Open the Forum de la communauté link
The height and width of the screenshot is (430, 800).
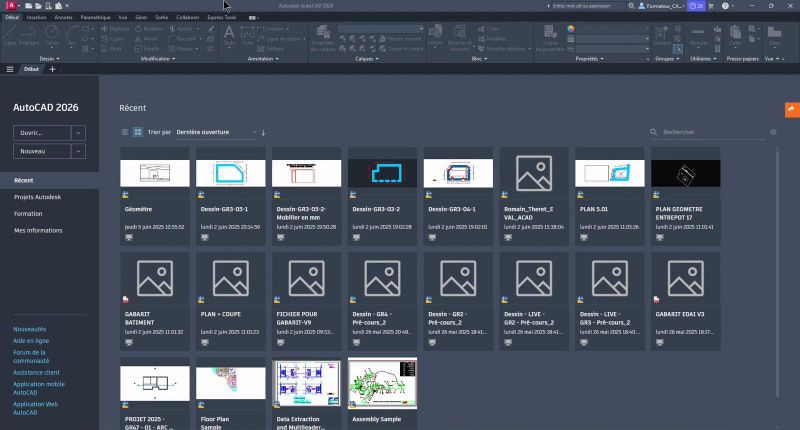(x=31, y=357)
